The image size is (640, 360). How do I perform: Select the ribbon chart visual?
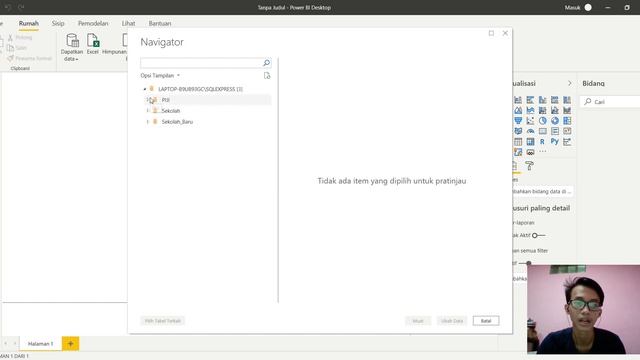[567, 110]
